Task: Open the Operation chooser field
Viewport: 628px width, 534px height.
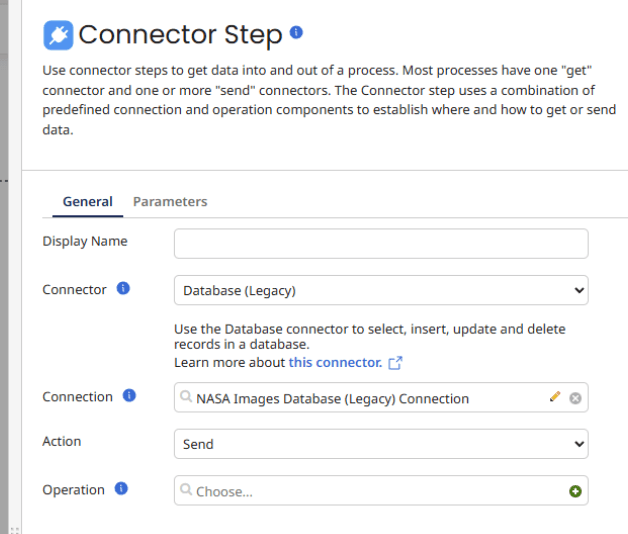Action: pyautogui.click(x=370, y=491)
